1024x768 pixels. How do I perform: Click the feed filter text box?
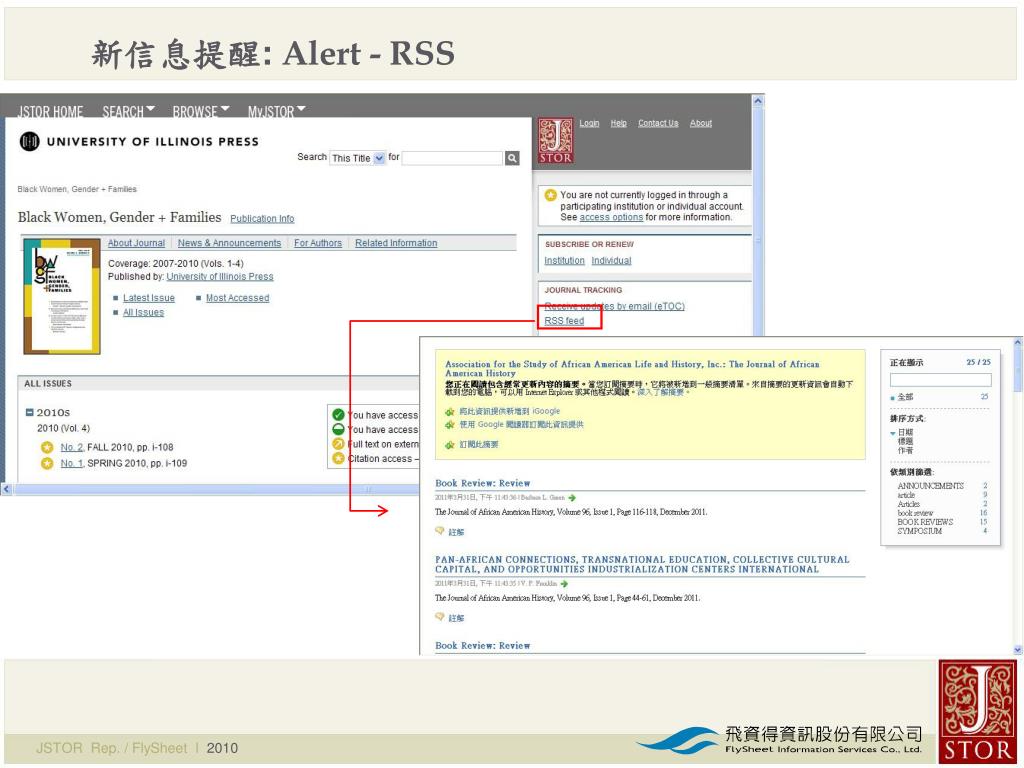(x=940, y=379)
